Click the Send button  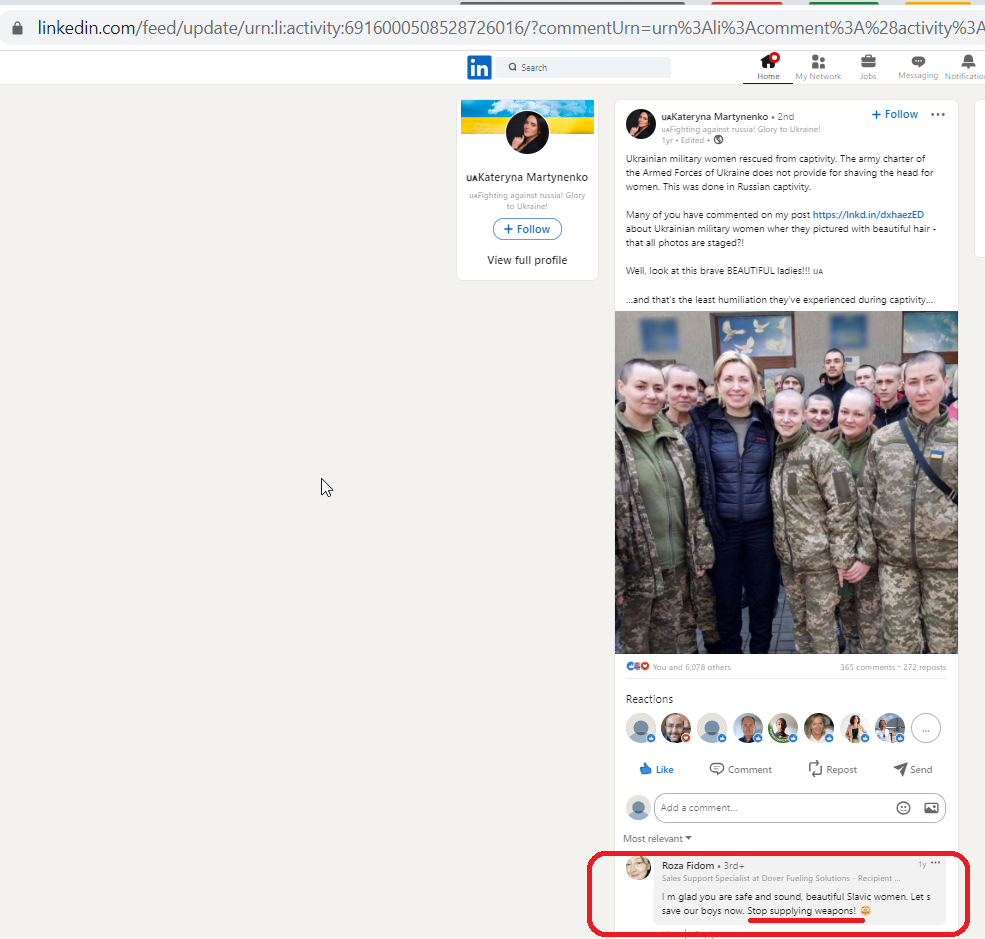[913, 769]
